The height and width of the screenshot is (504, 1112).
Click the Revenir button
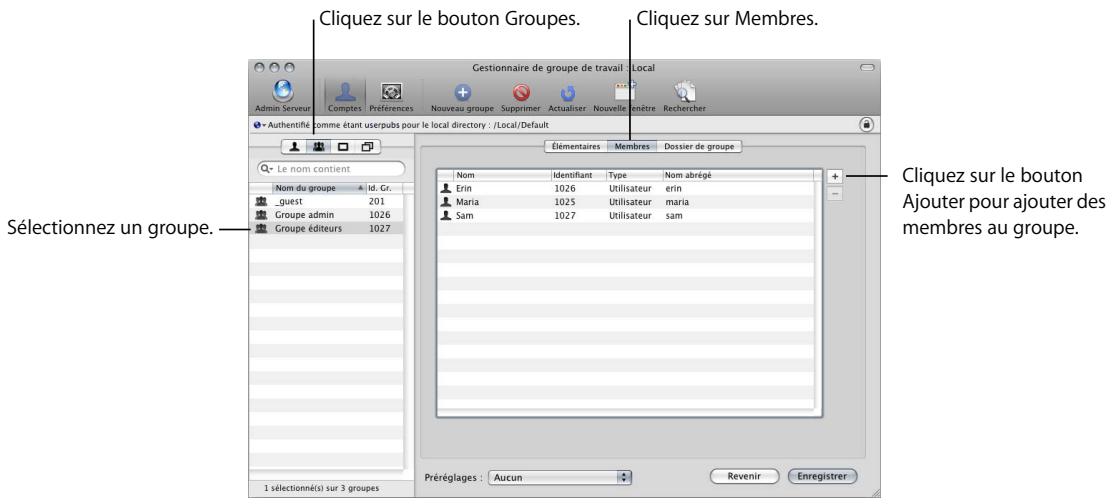coord(745,476)
